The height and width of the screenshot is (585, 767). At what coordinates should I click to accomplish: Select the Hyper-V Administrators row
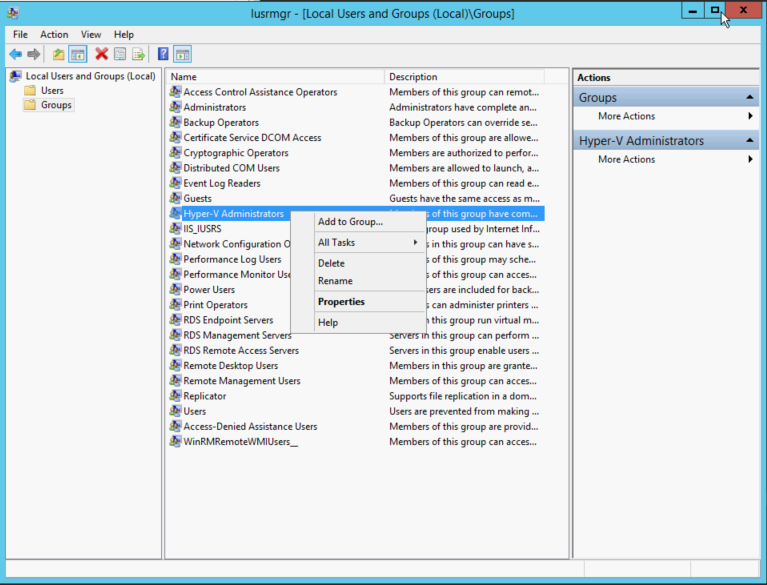233,213
